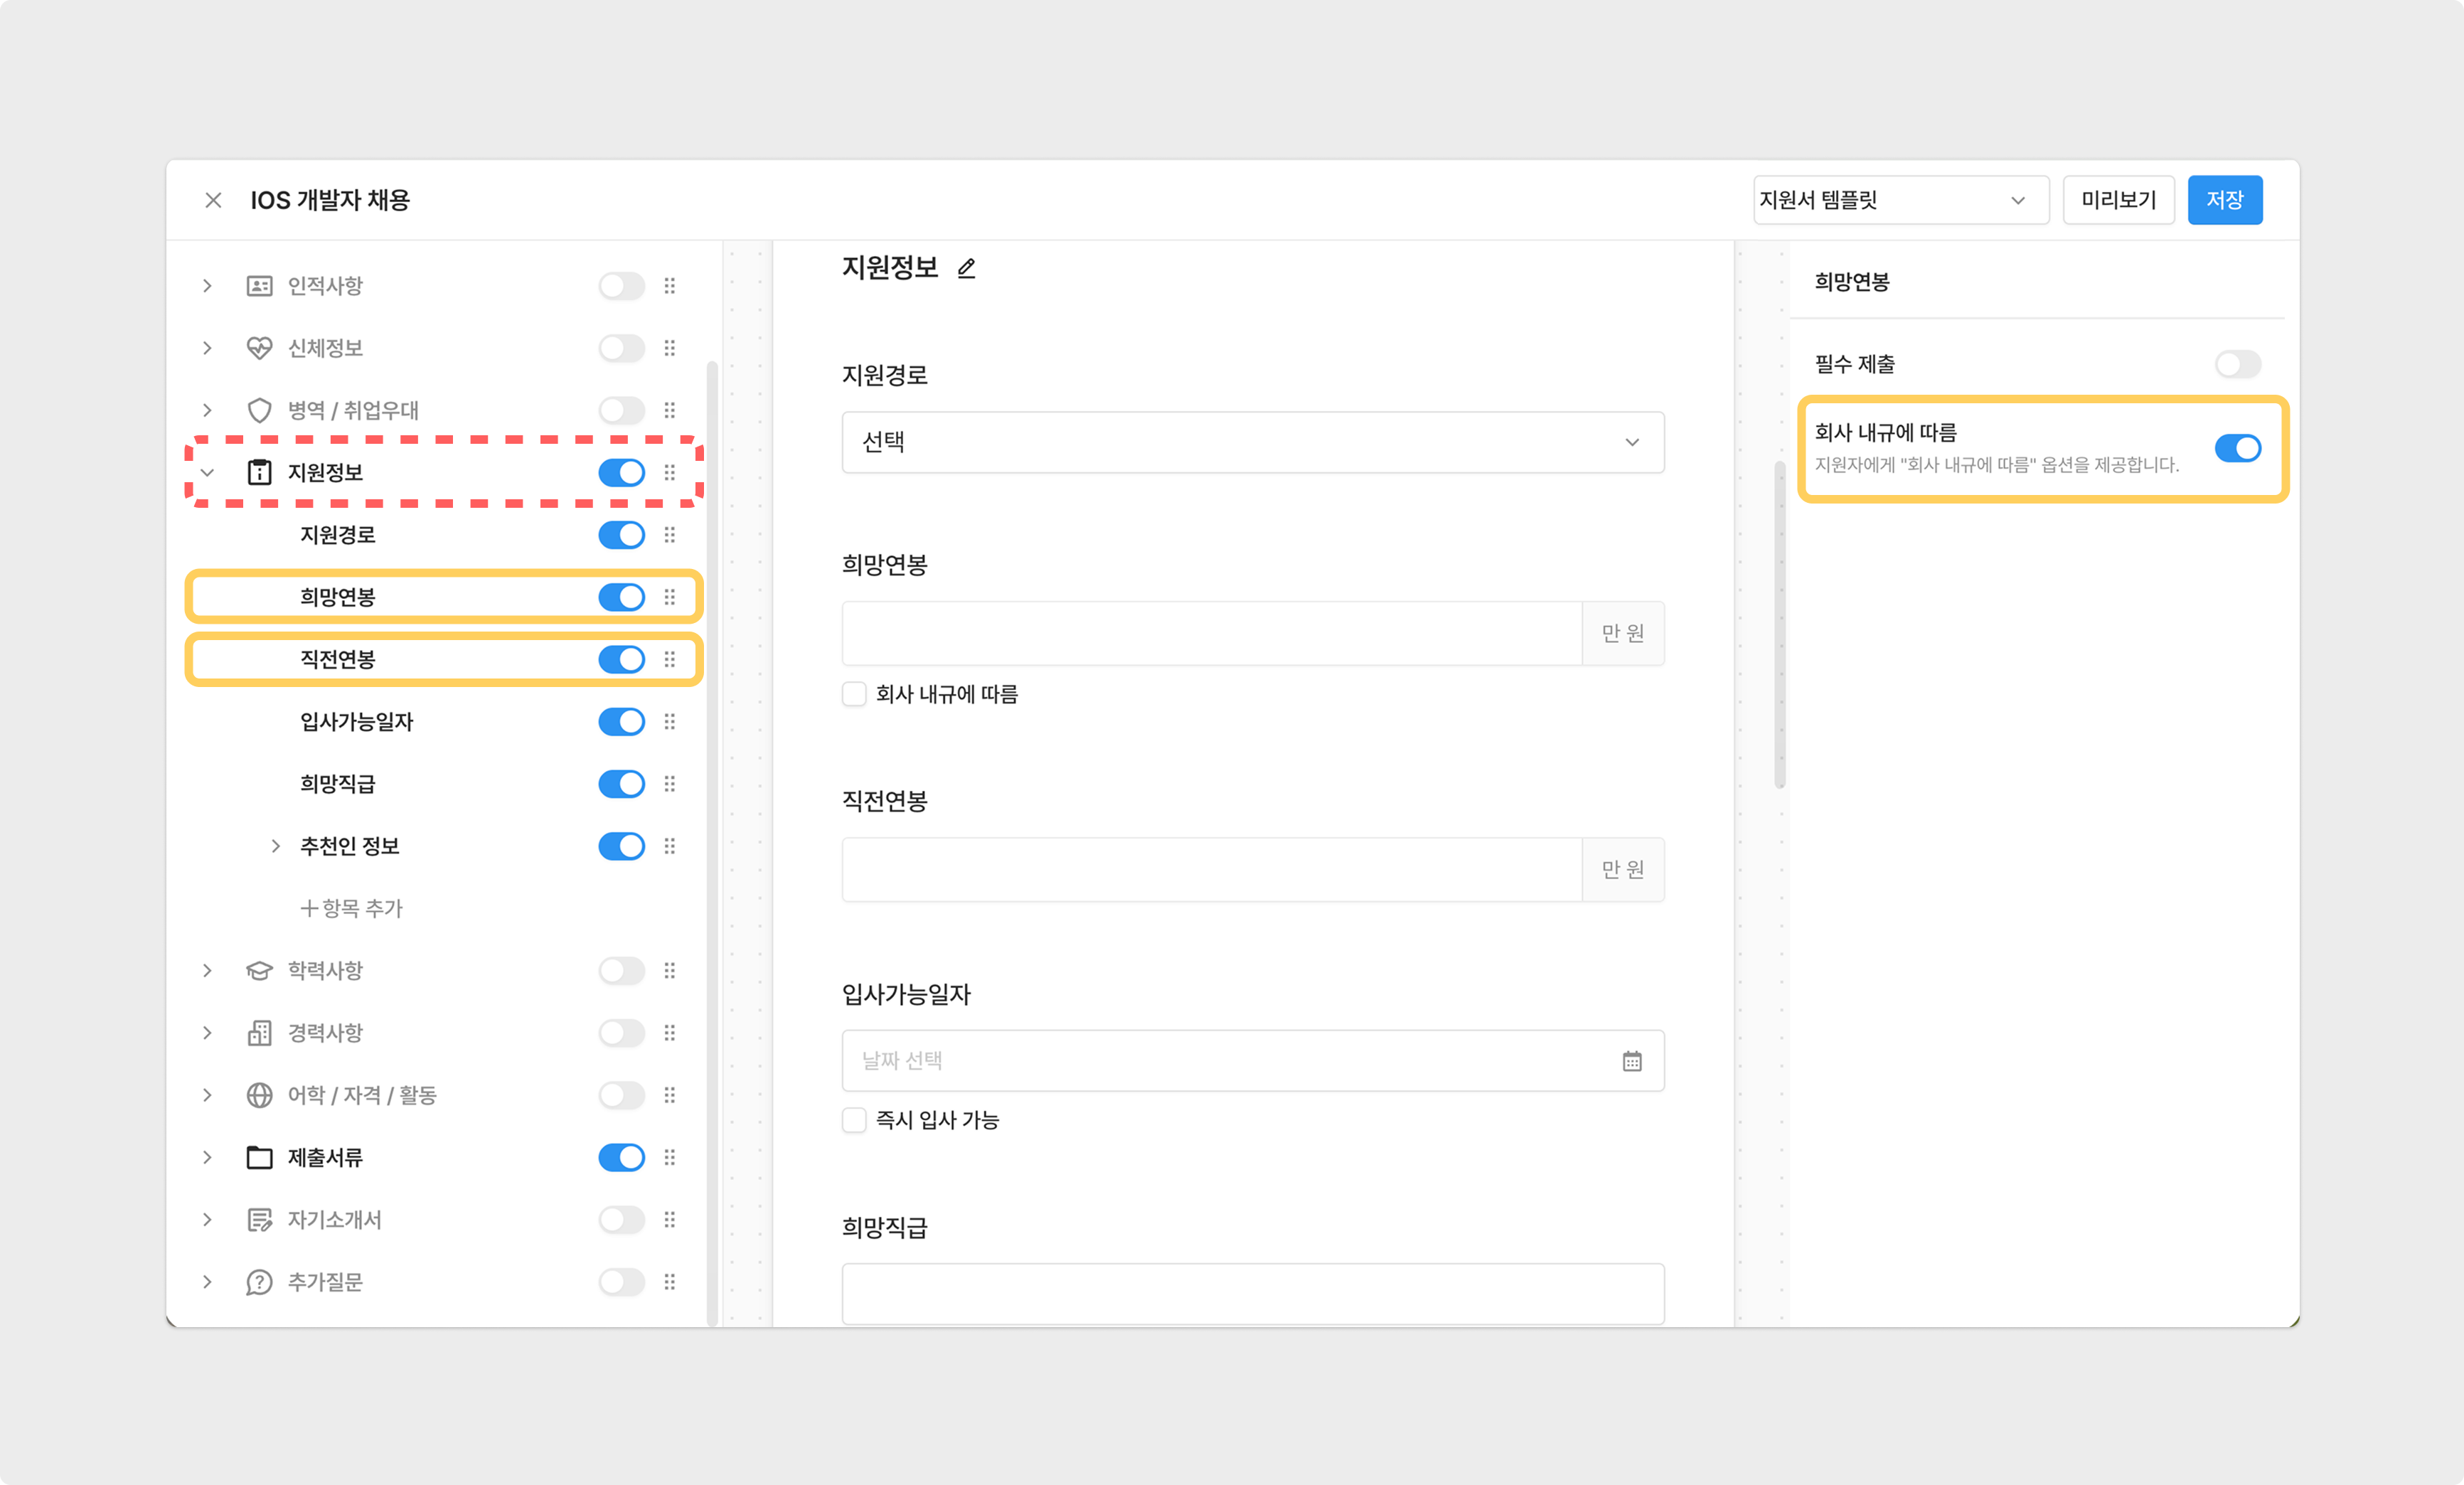Screen dimensions: 2464x1485
Task: Click the 인적사항 ID card icon
Action: click(x=259, y=286)
